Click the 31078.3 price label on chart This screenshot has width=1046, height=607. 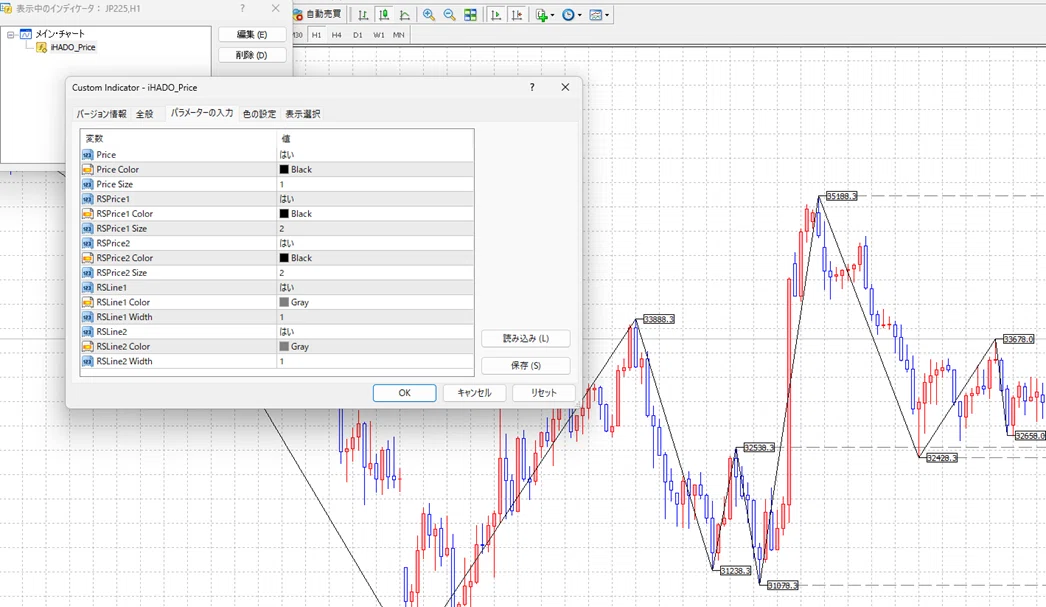click(782, 585)
